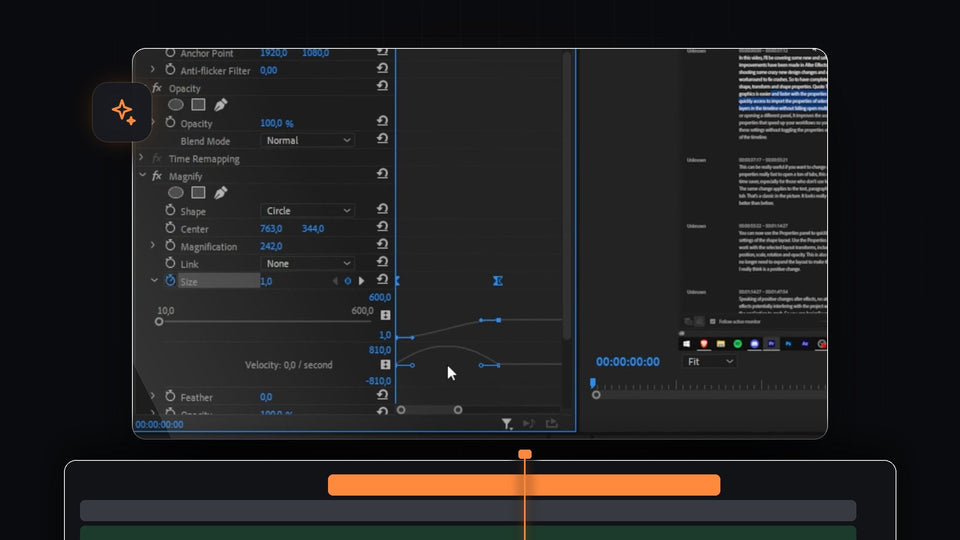Click the Magnification value 242,0
Image resolution: width=960 pixels, height=540 pixels.
tap(271, 246)
